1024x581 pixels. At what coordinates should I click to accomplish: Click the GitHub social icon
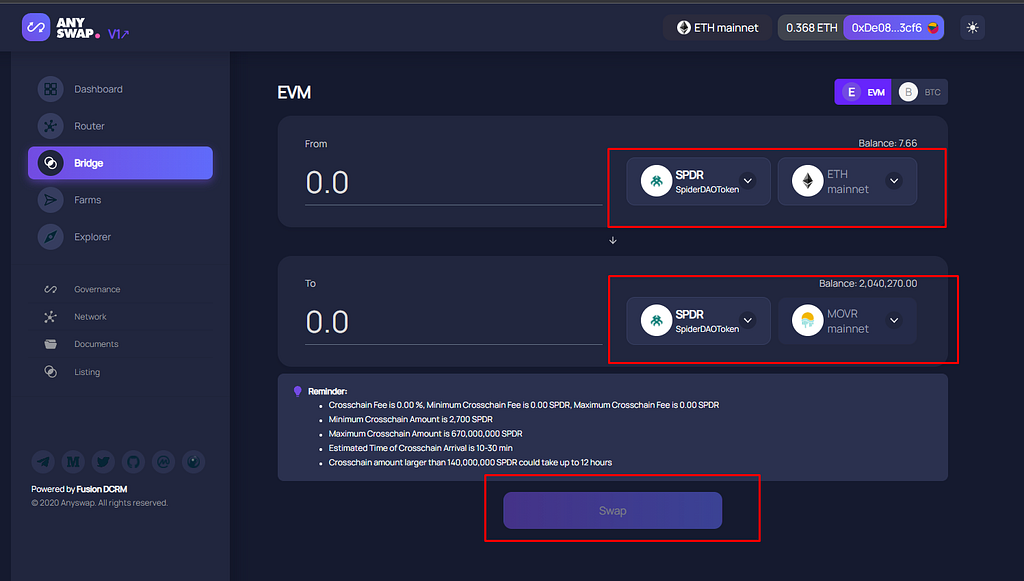coord(133,462)
